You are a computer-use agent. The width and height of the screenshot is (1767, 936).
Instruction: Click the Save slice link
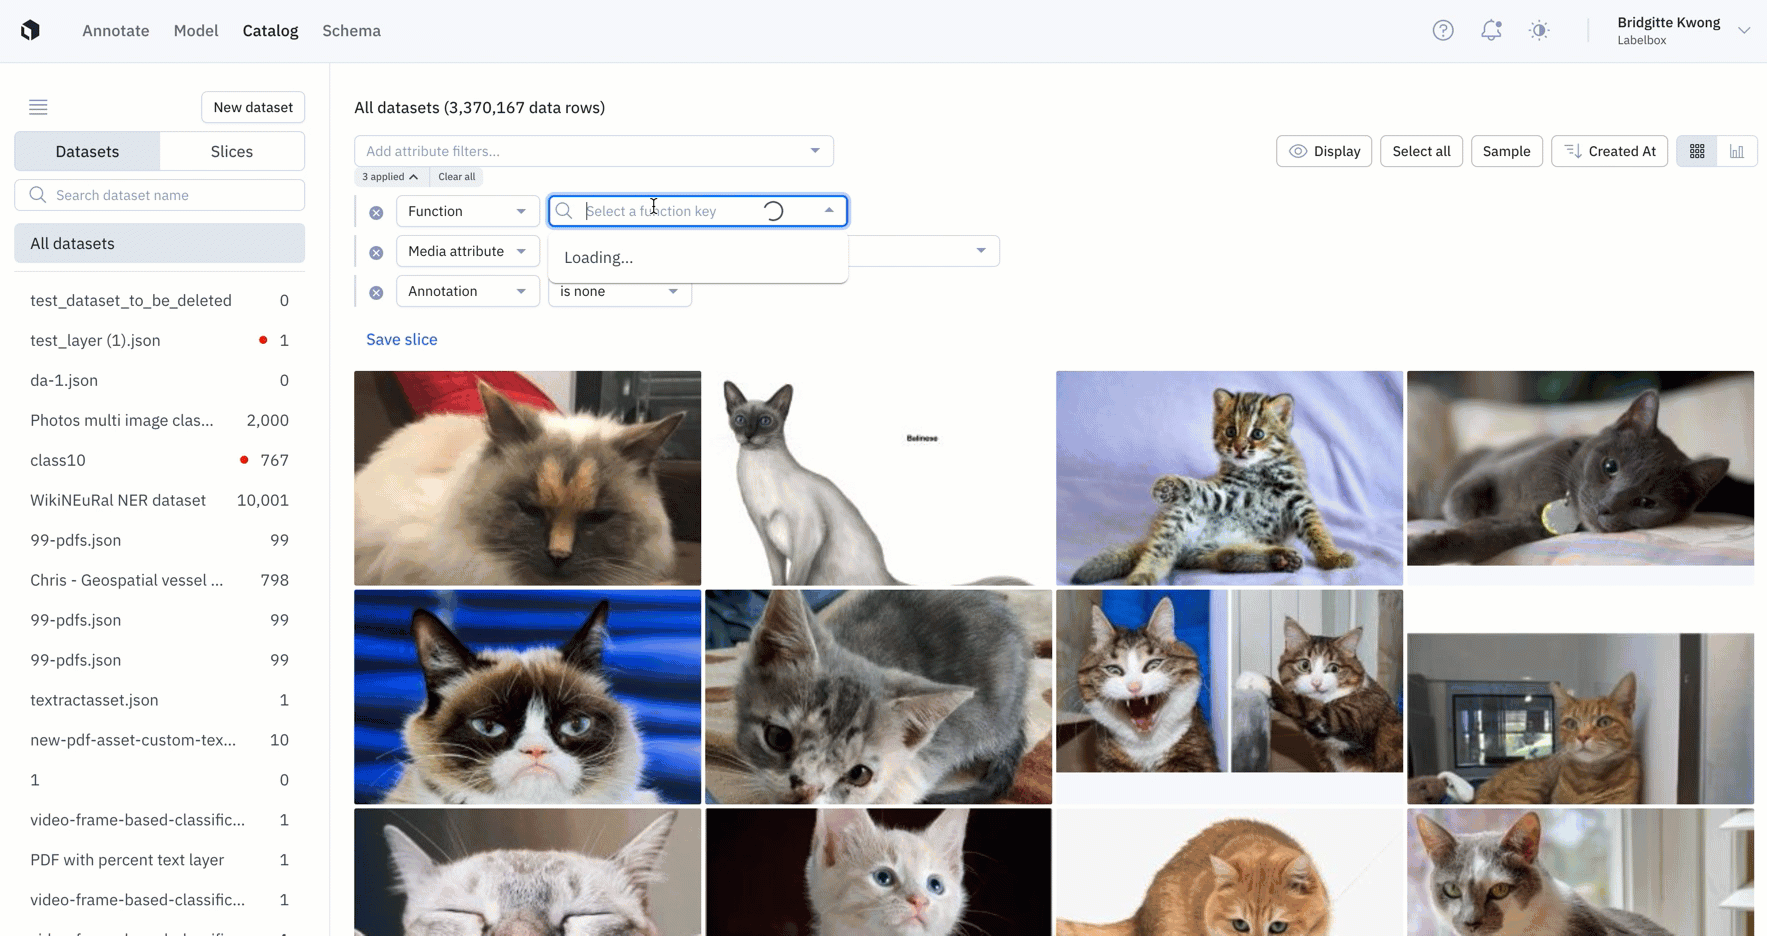click(402, 339)
